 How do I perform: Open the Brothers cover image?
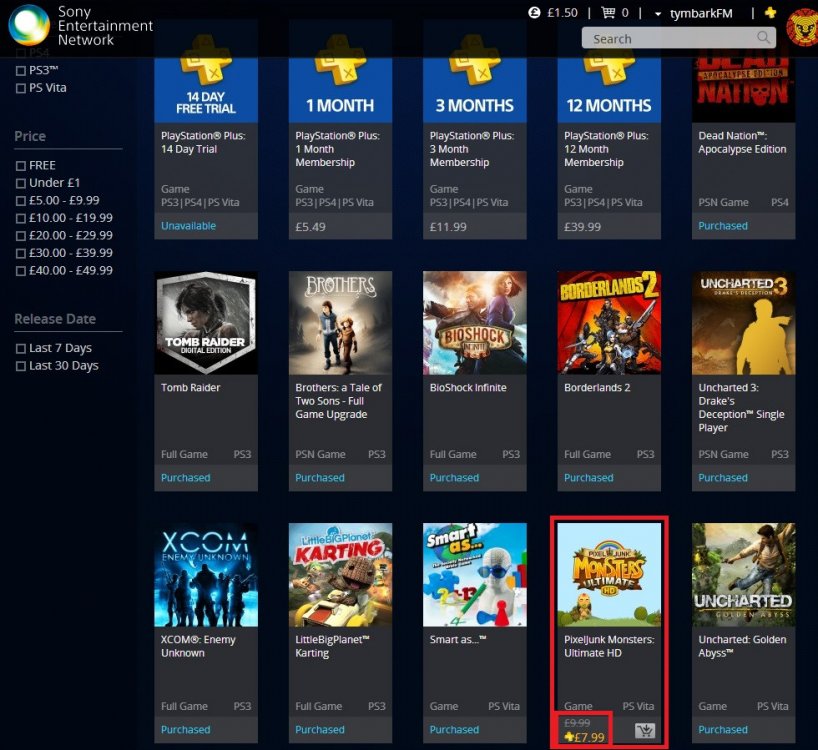tap(340, 323)
